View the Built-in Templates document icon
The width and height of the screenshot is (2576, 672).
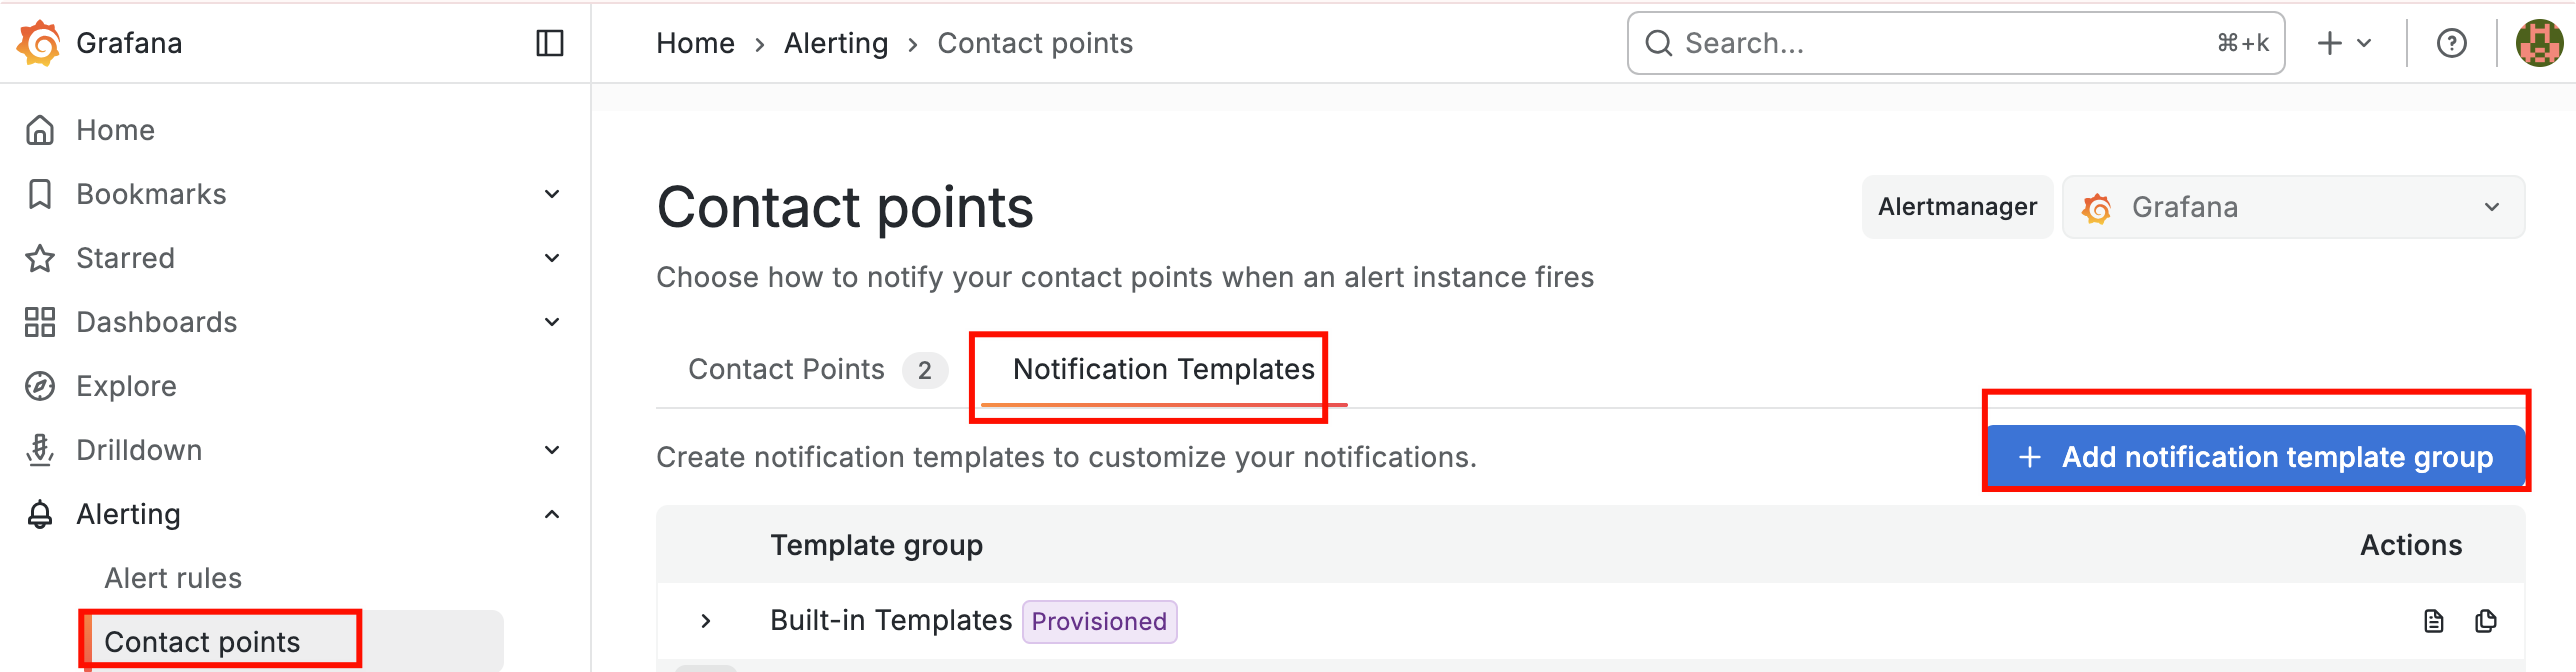pos(2433,621)
